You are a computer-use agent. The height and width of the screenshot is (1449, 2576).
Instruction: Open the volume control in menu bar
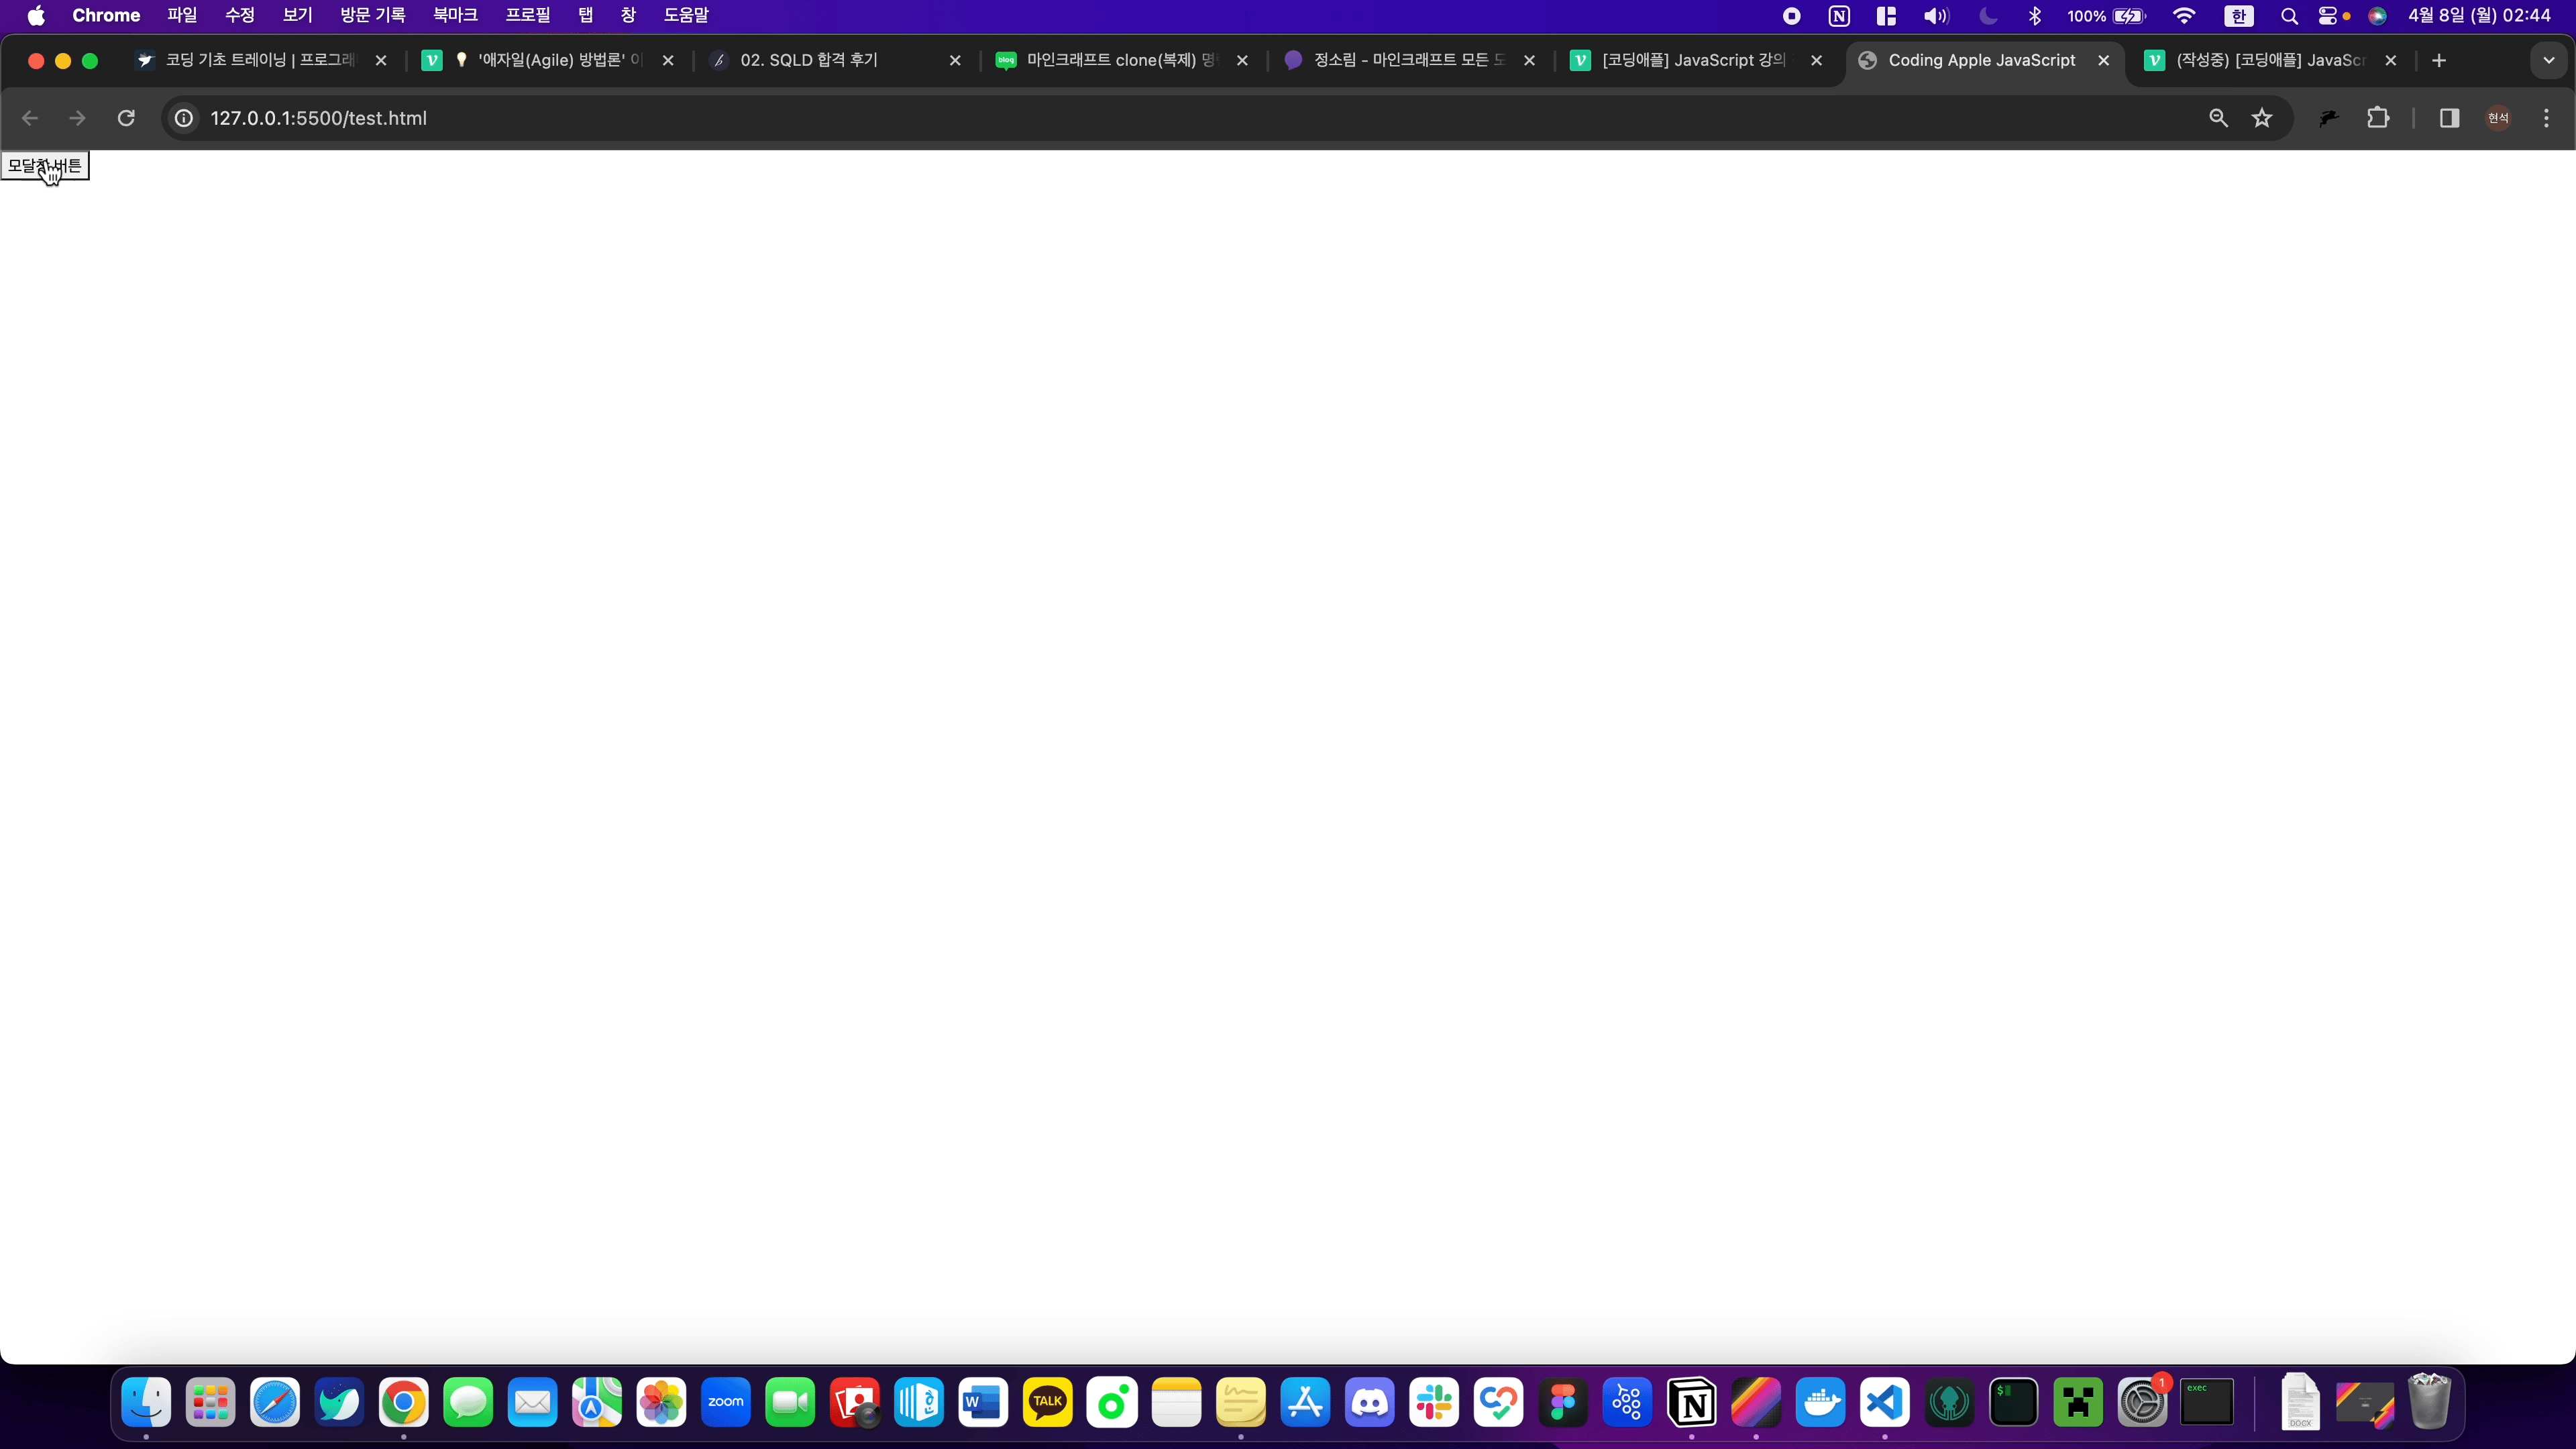(1935, 16)
